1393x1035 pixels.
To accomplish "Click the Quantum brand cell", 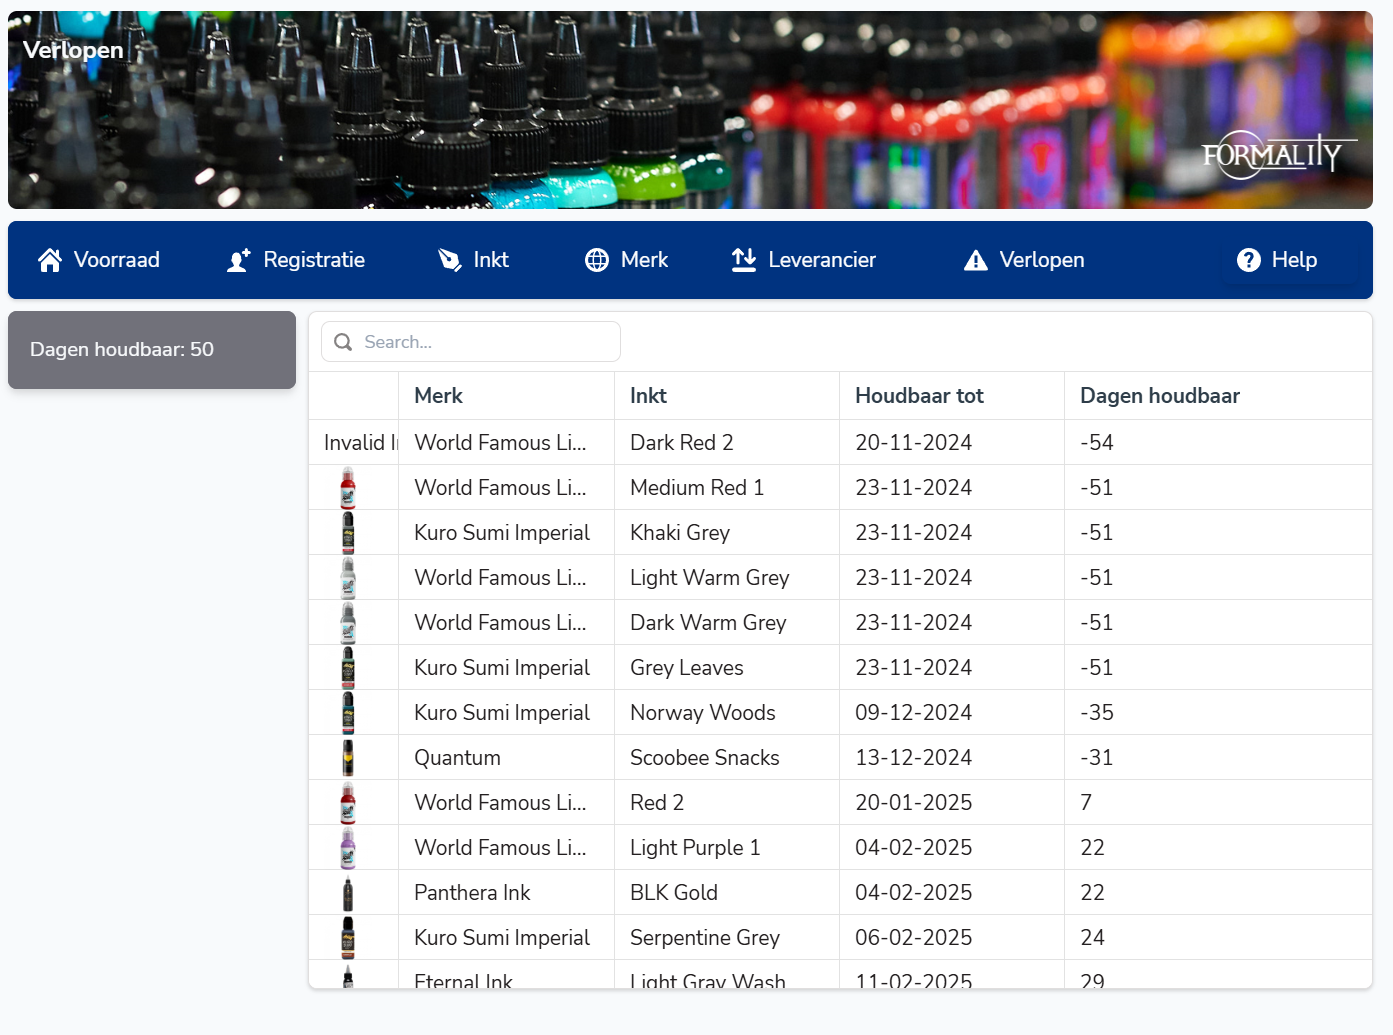I will click(507, 758).
